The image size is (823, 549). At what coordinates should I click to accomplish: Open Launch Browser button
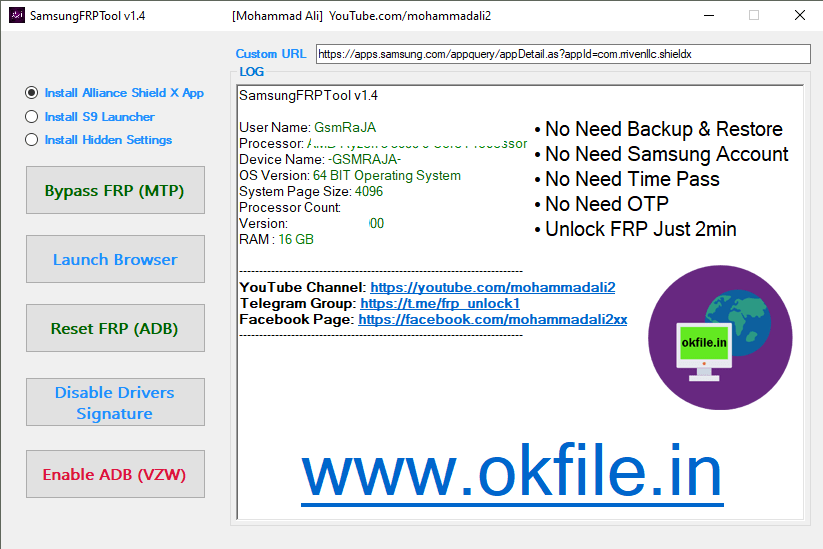click(x=115, y=259)
